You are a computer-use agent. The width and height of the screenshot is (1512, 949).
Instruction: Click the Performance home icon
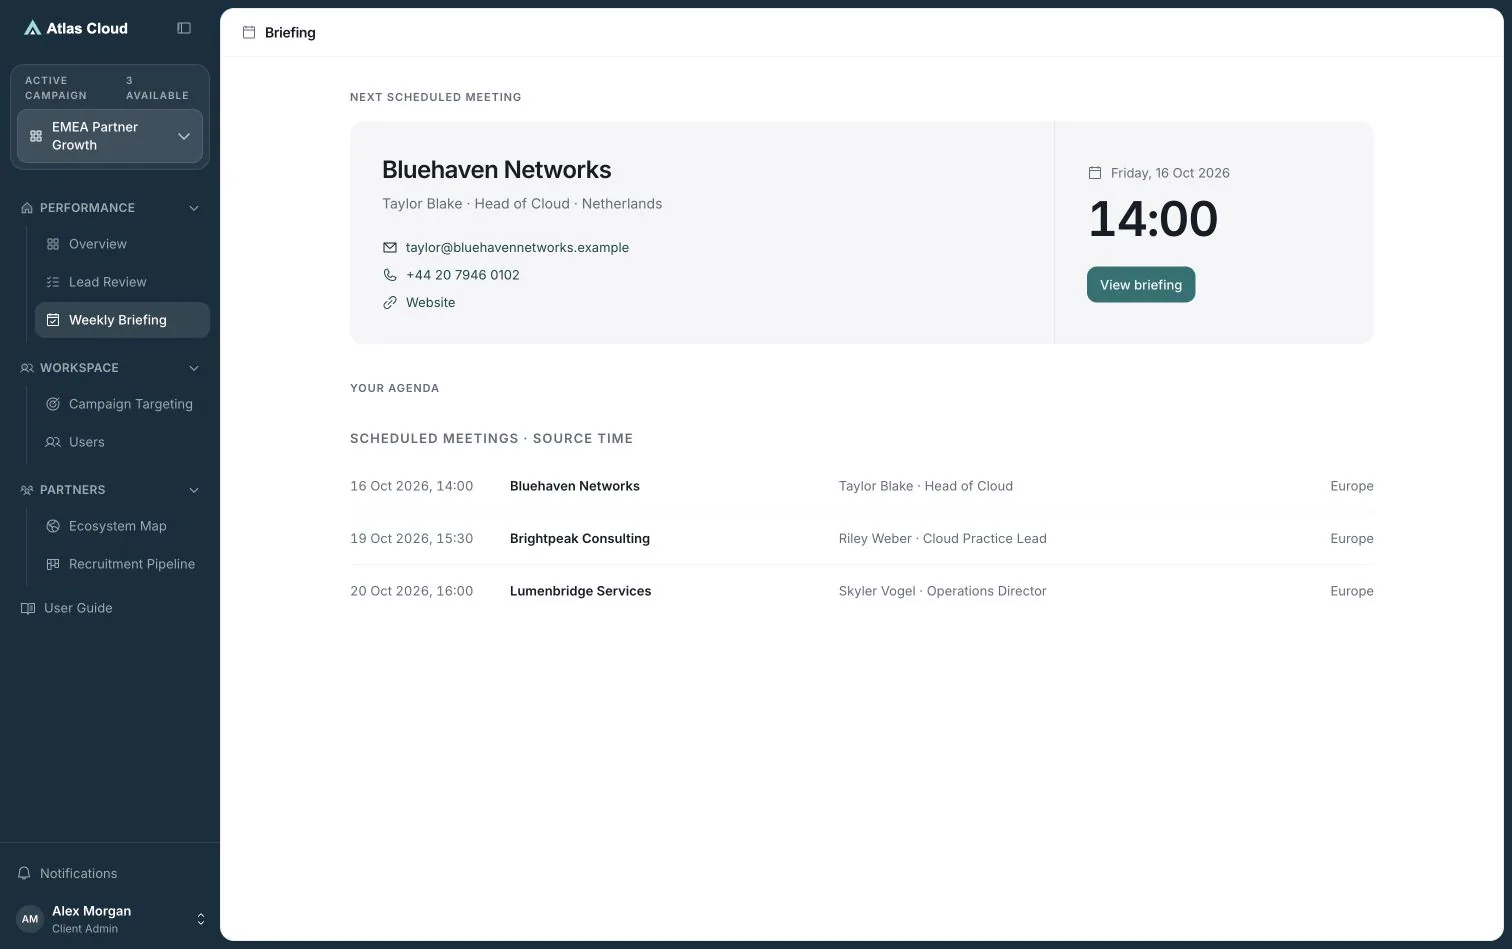pos(27,208)
